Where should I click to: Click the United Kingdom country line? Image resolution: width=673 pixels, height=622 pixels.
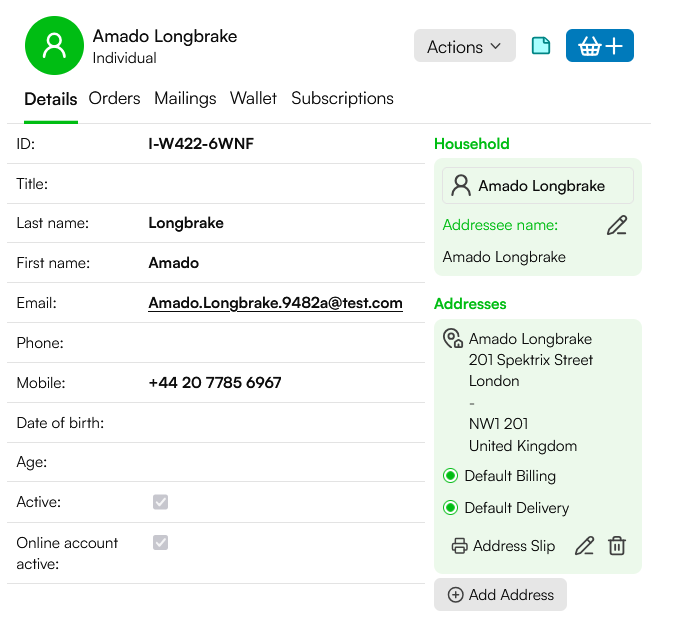click(x=522, y=446)
